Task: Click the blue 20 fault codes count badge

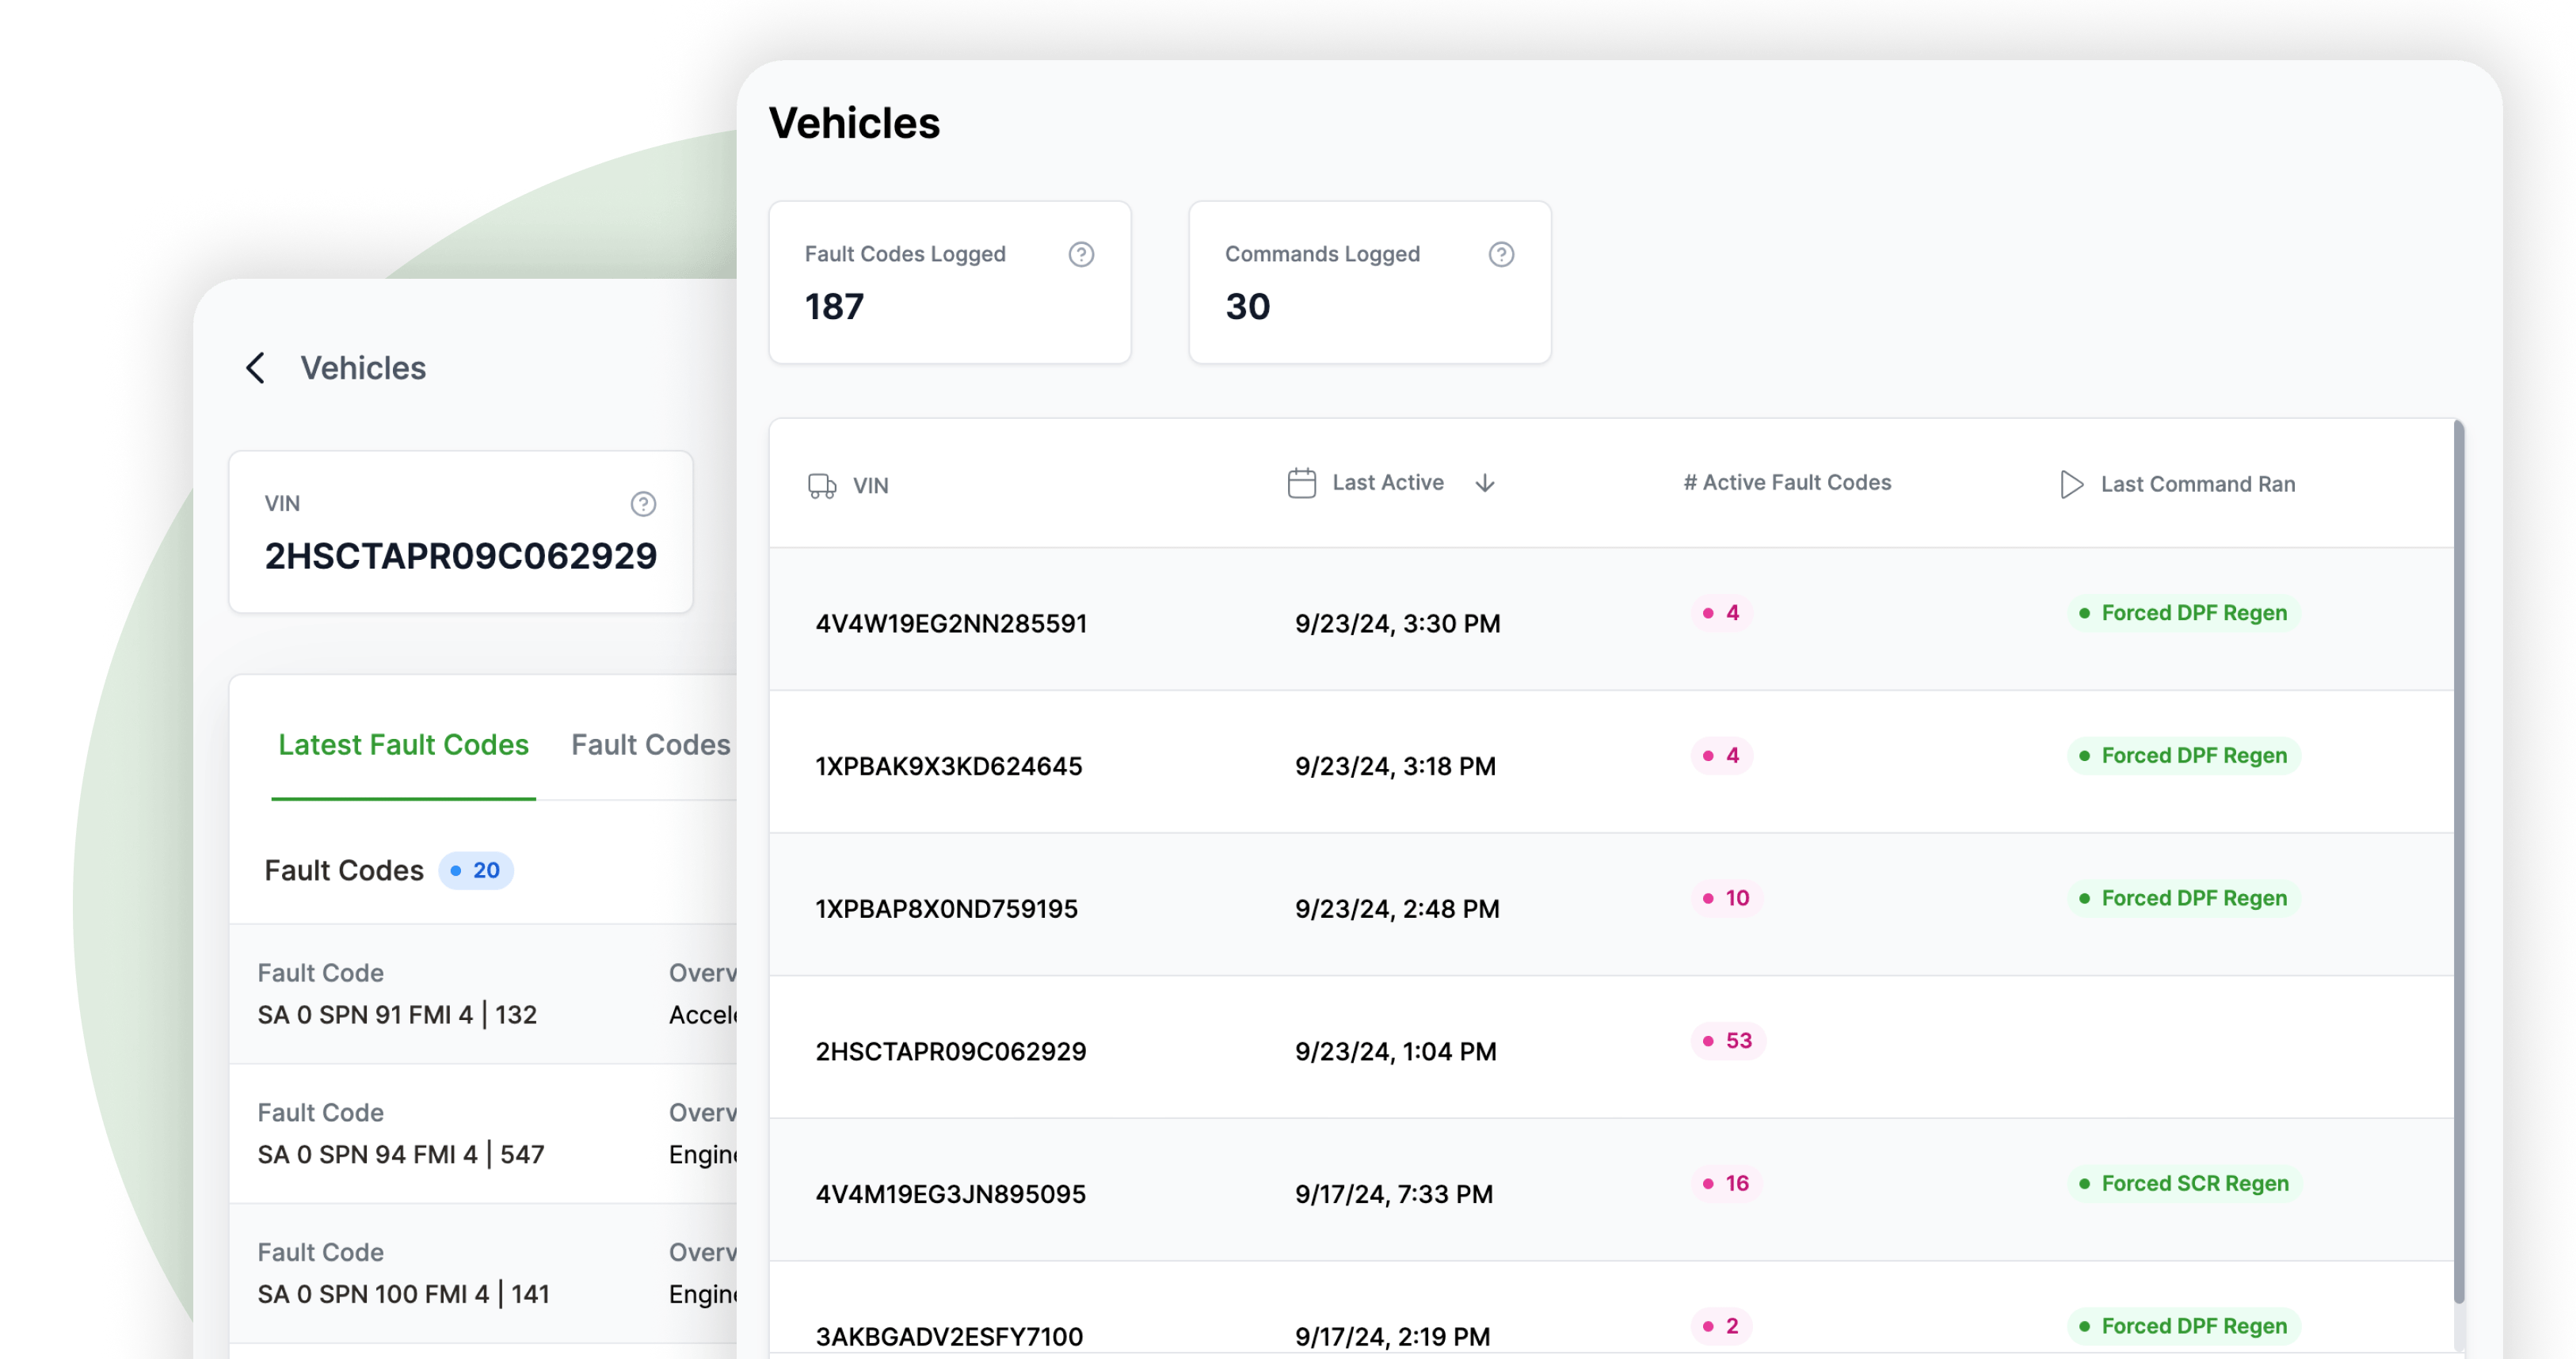Action: (x=476, y=871)
